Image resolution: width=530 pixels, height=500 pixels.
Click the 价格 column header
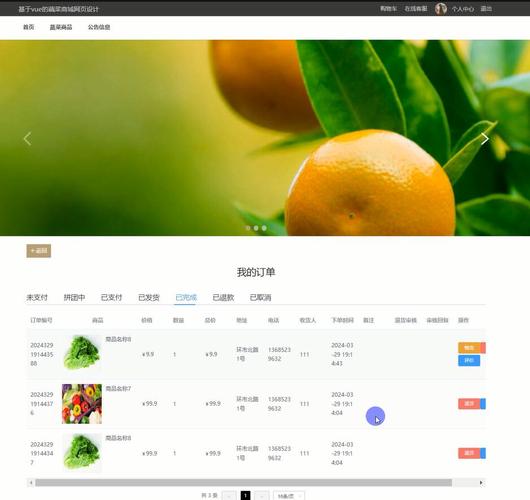147,320
